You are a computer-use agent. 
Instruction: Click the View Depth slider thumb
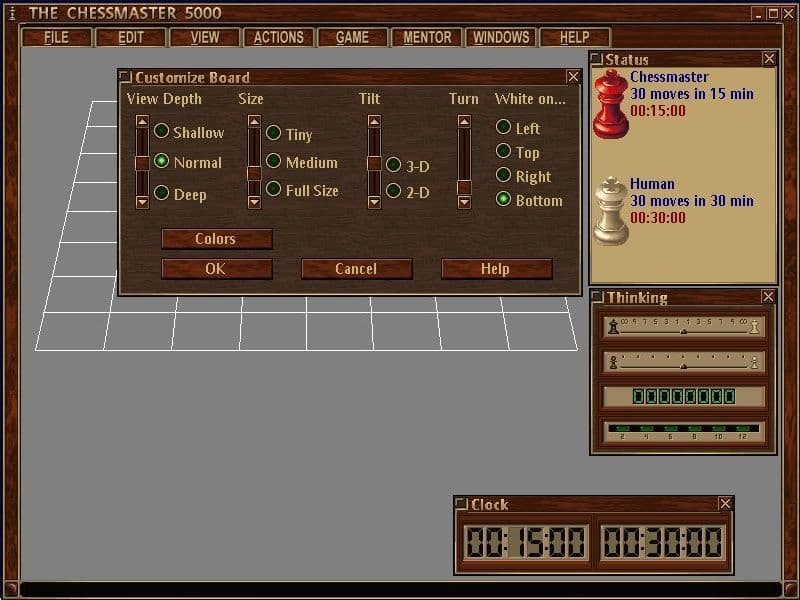coord(142,163)
